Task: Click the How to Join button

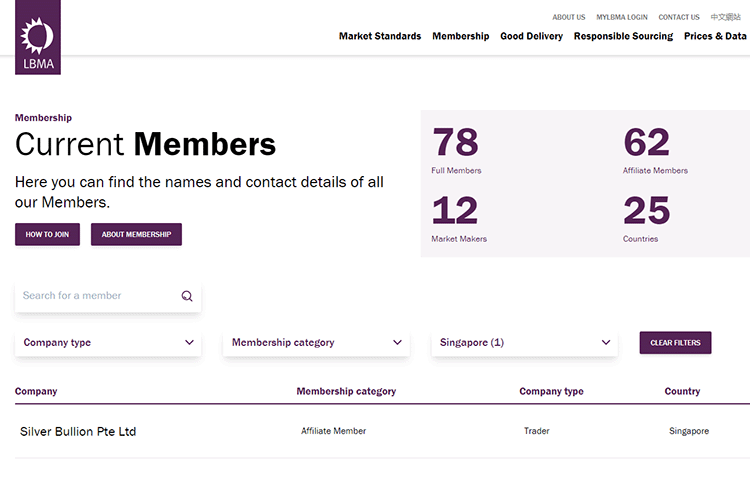Action: point(47,234)
